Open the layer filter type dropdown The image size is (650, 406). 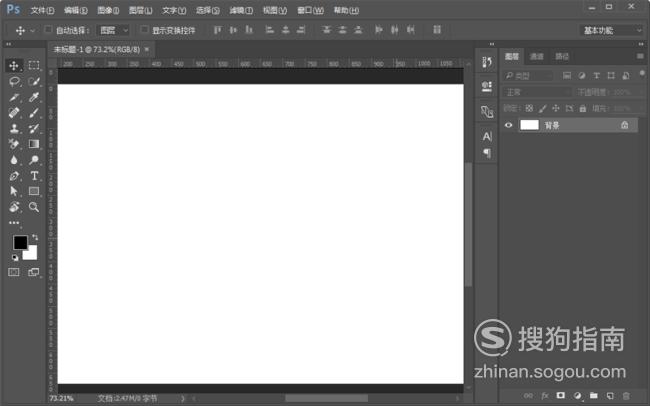point(528,76)
